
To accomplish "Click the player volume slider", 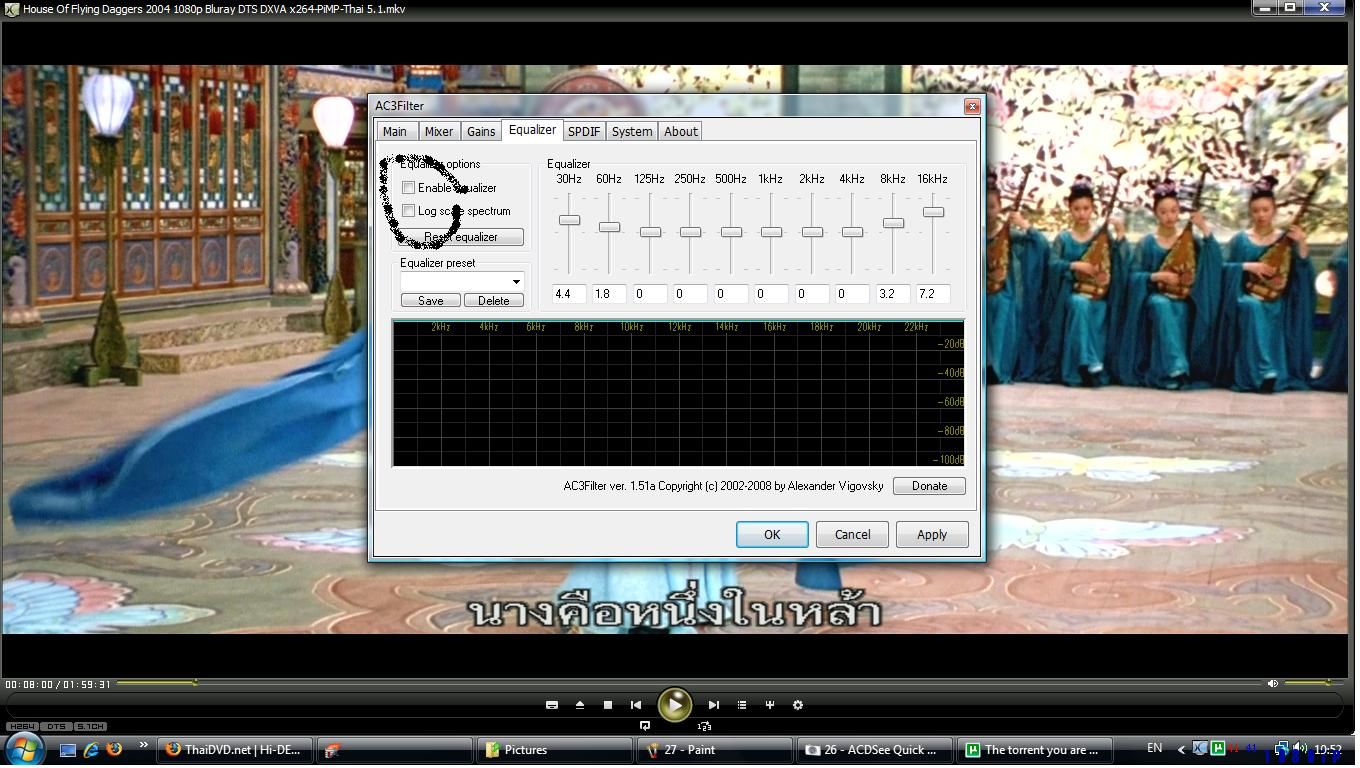I will 1313,684.
